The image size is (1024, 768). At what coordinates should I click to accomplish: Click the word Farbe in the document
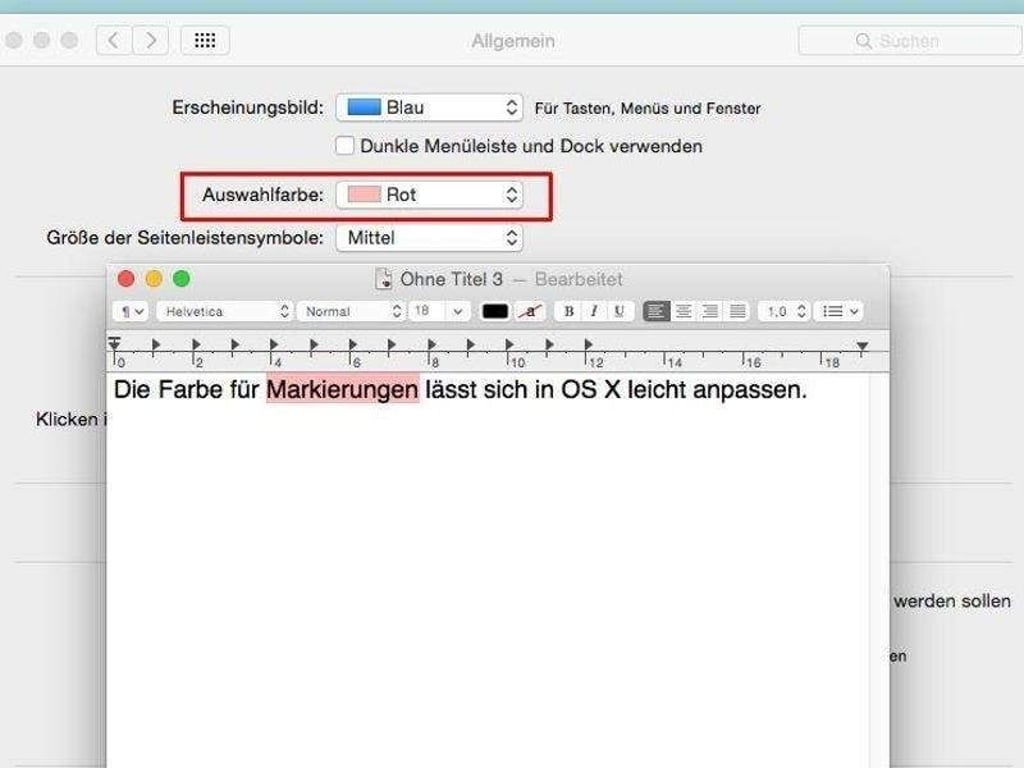point(191,390)
